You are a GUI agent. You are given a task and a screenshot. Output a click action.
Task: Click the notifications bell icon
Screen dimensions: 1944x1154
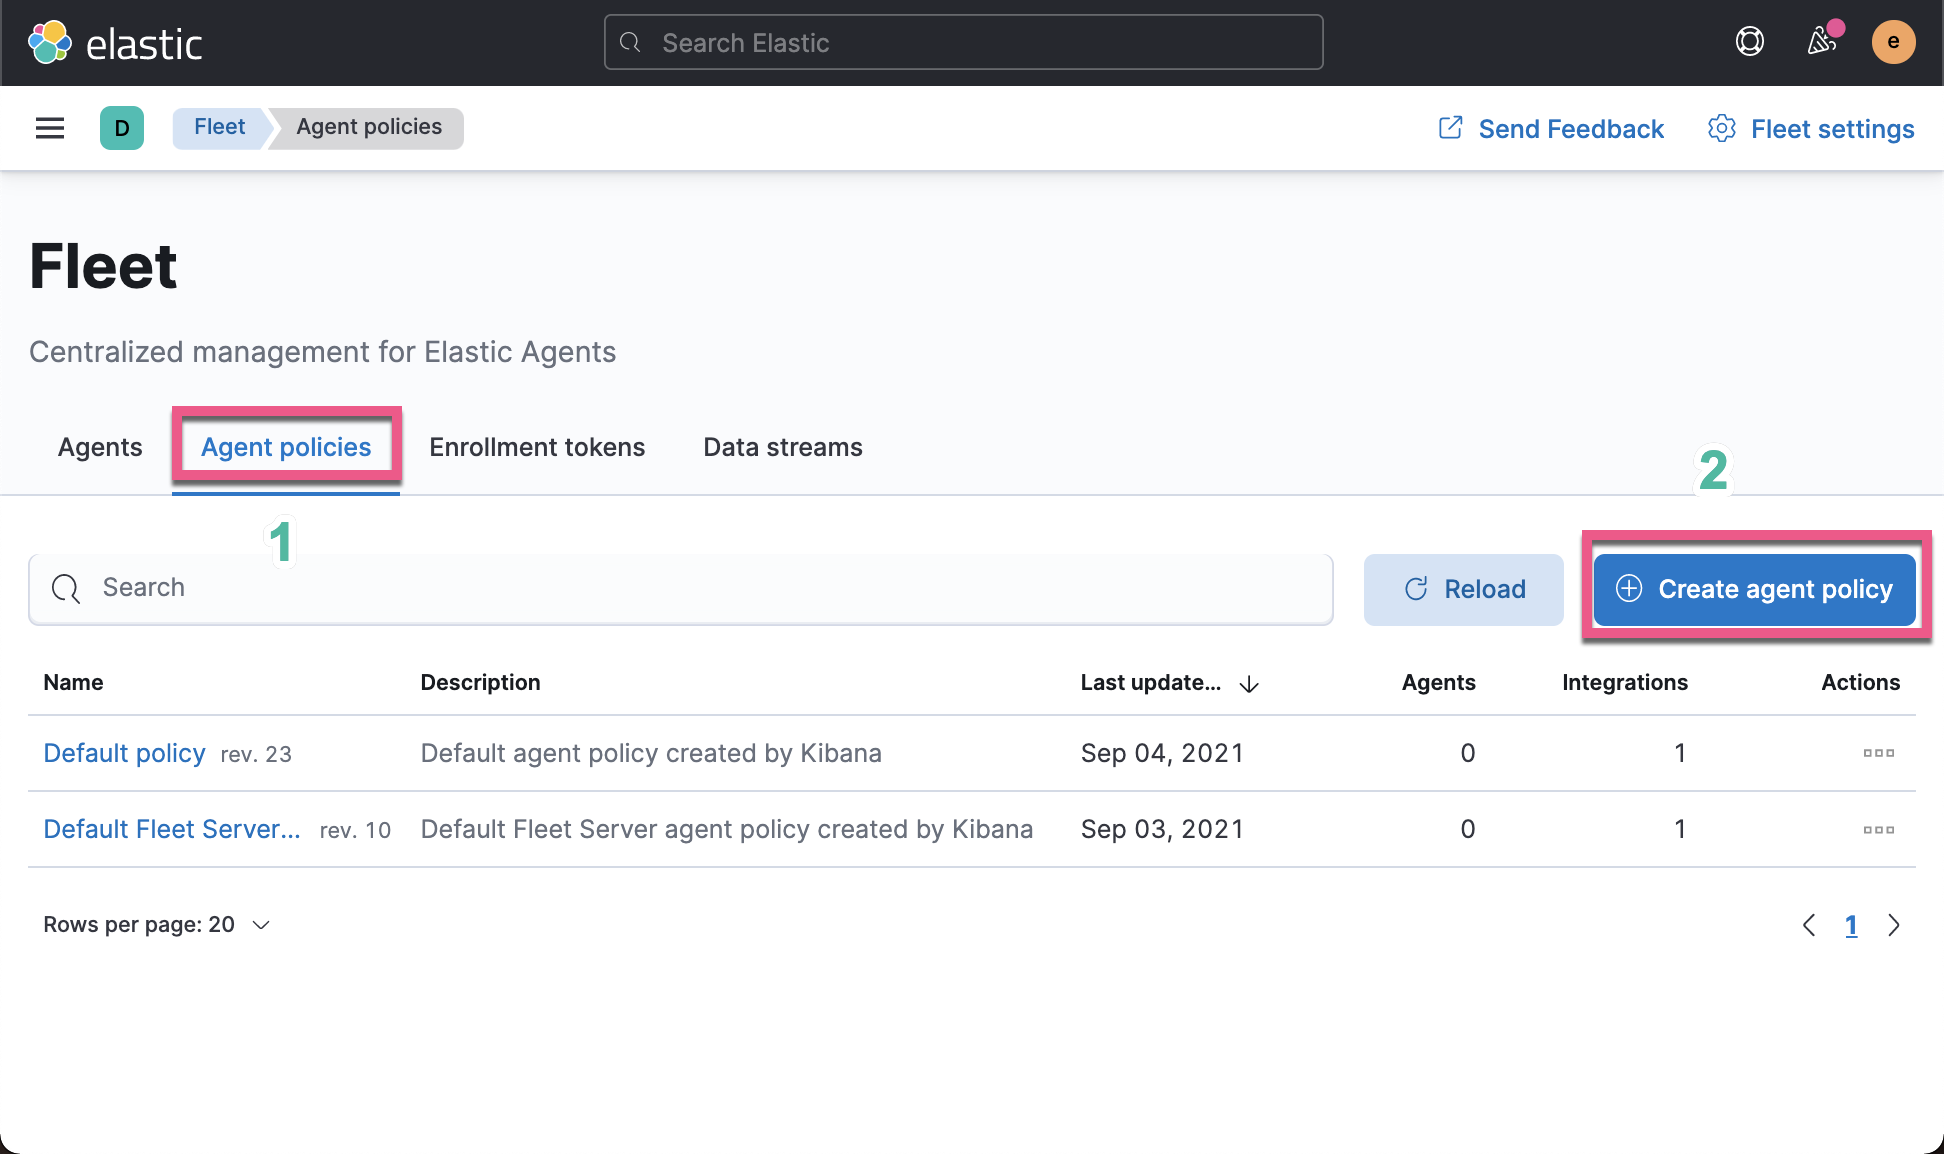1820,41
